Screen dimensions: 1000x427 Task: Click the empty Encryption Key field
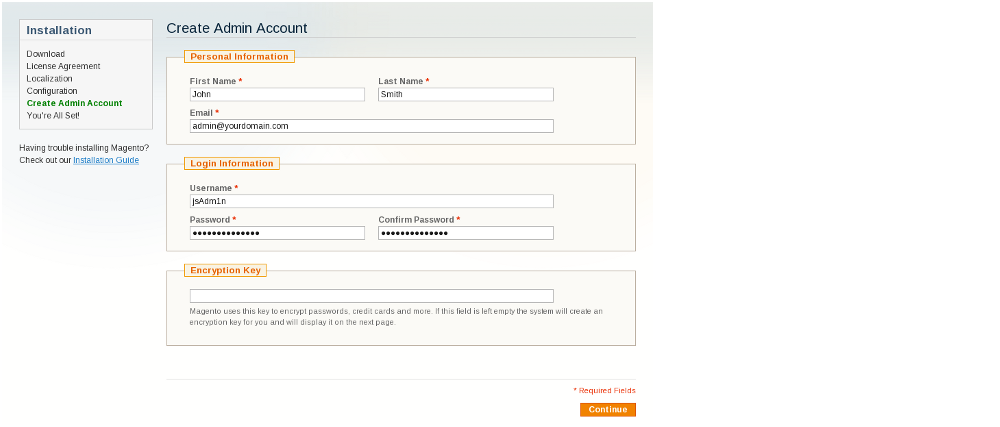click(x=372, y=296)
